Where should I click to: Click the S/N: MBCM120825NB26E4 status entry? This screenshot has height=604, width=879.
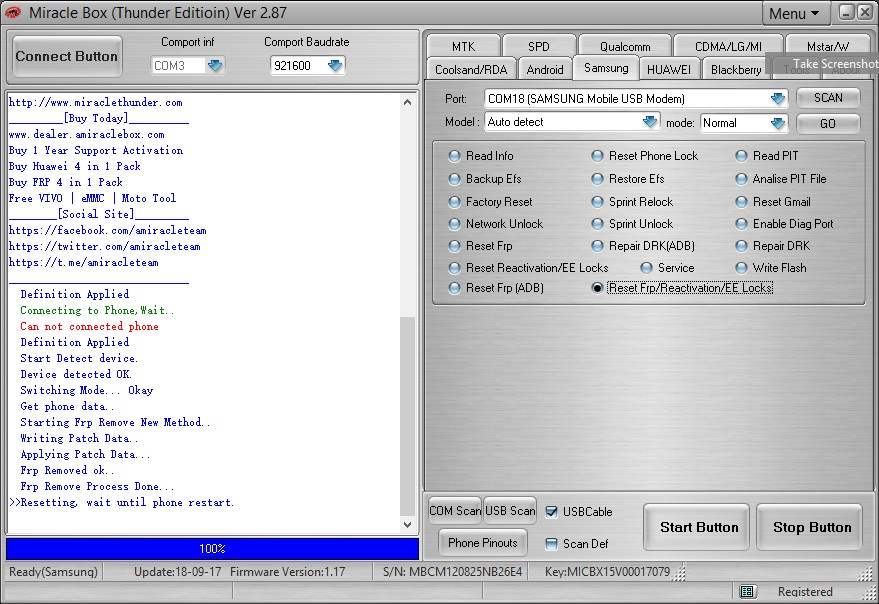452,571
